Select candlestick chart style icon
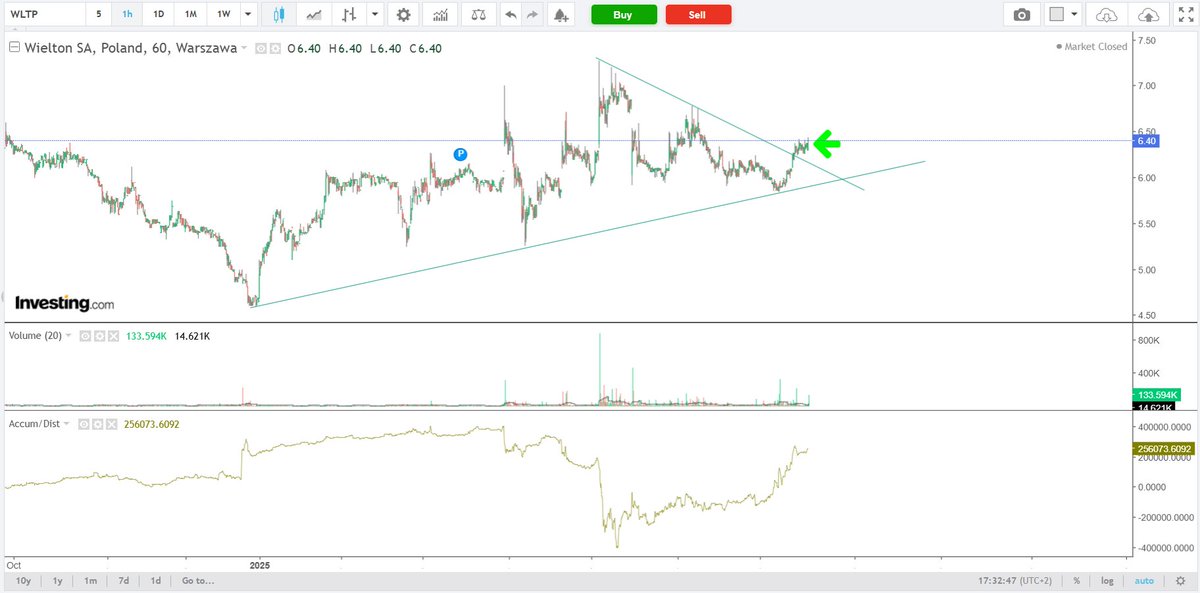 279,15
